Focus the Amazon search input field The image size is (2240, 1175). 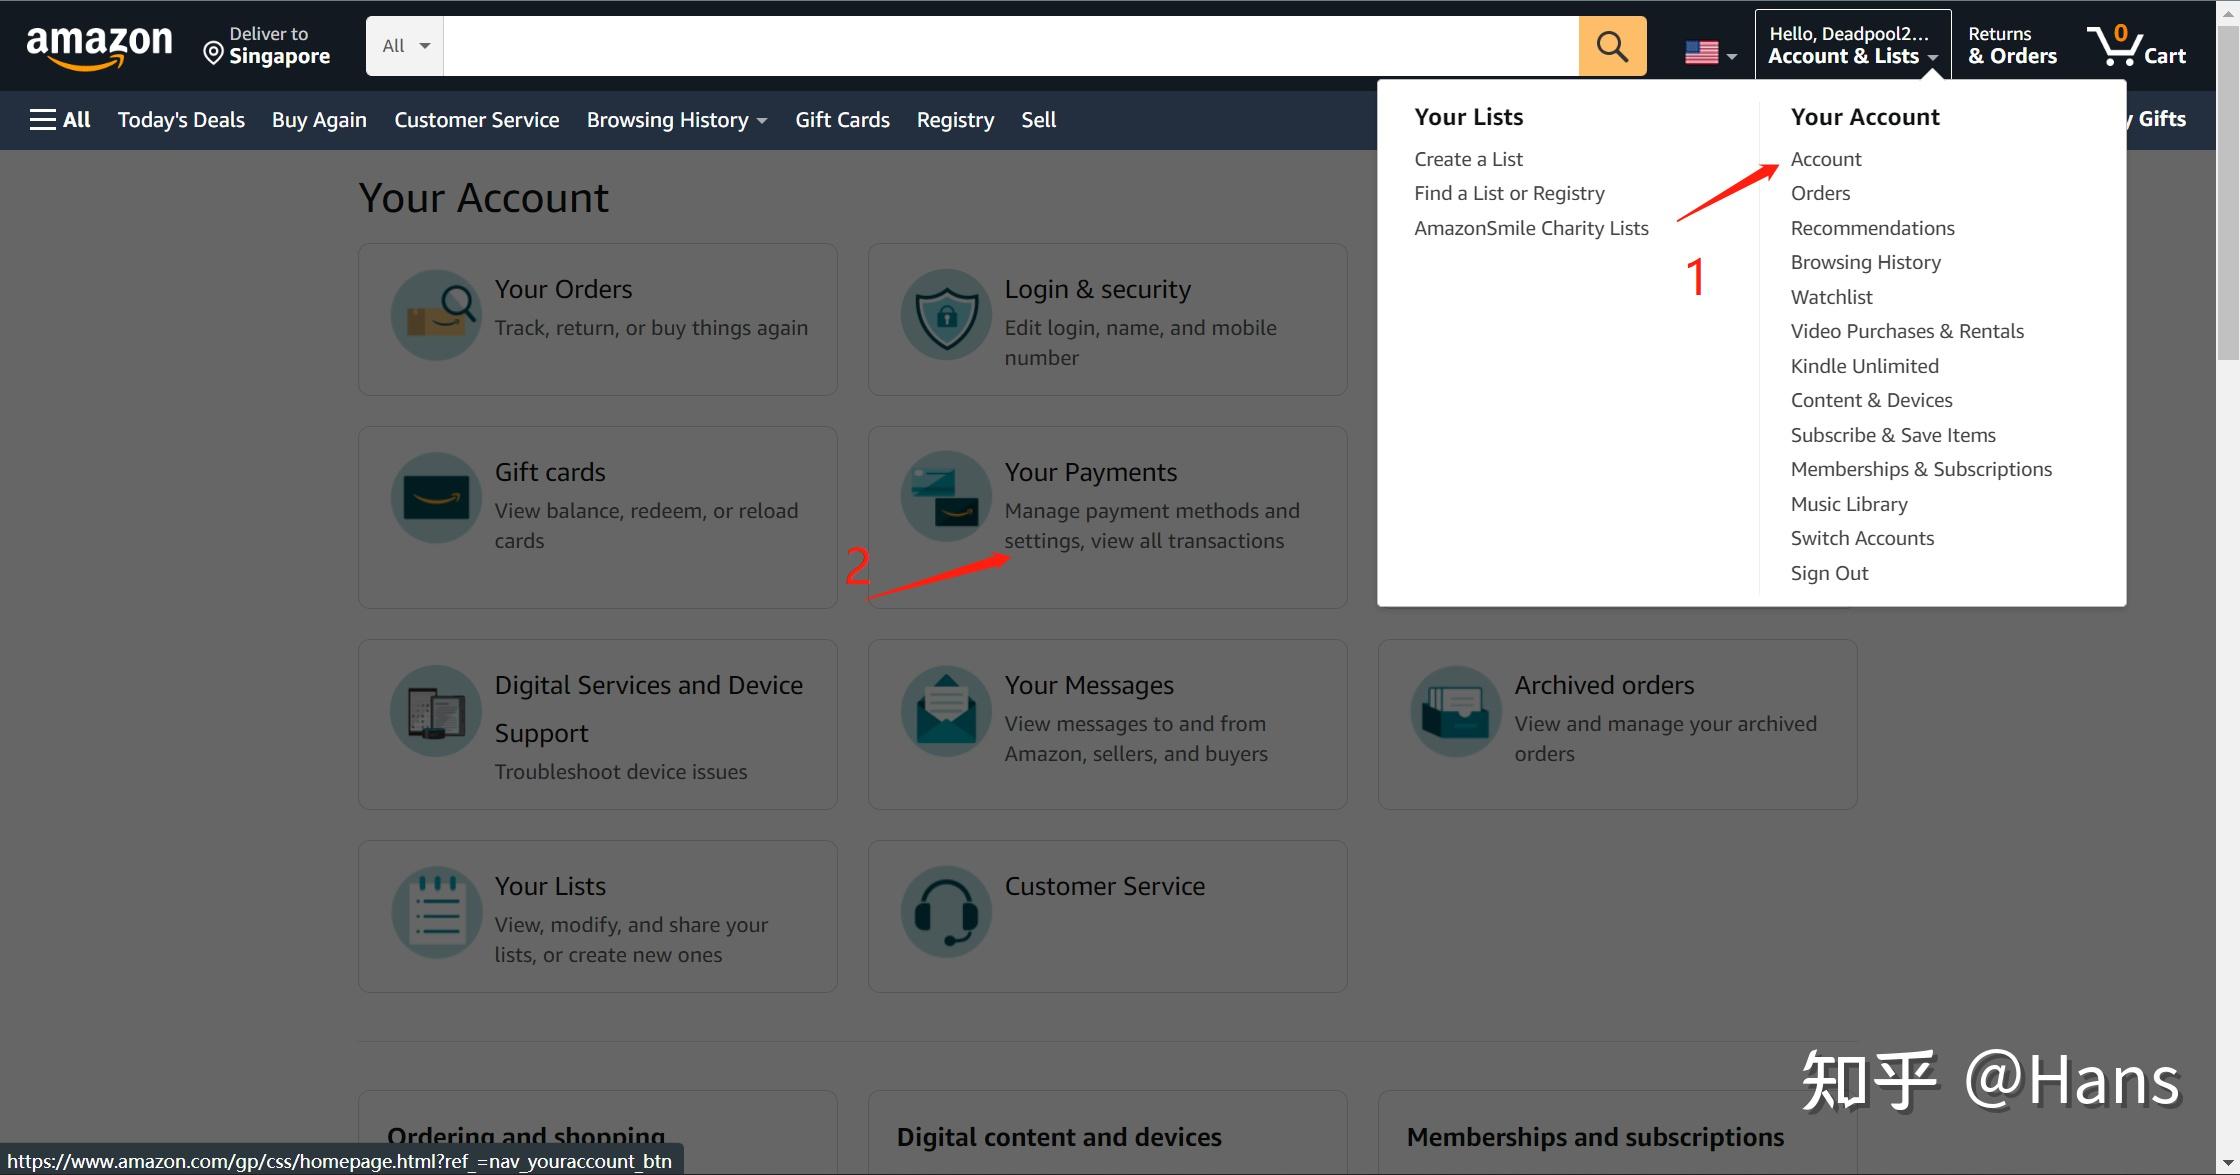[x=1011, y=46]
